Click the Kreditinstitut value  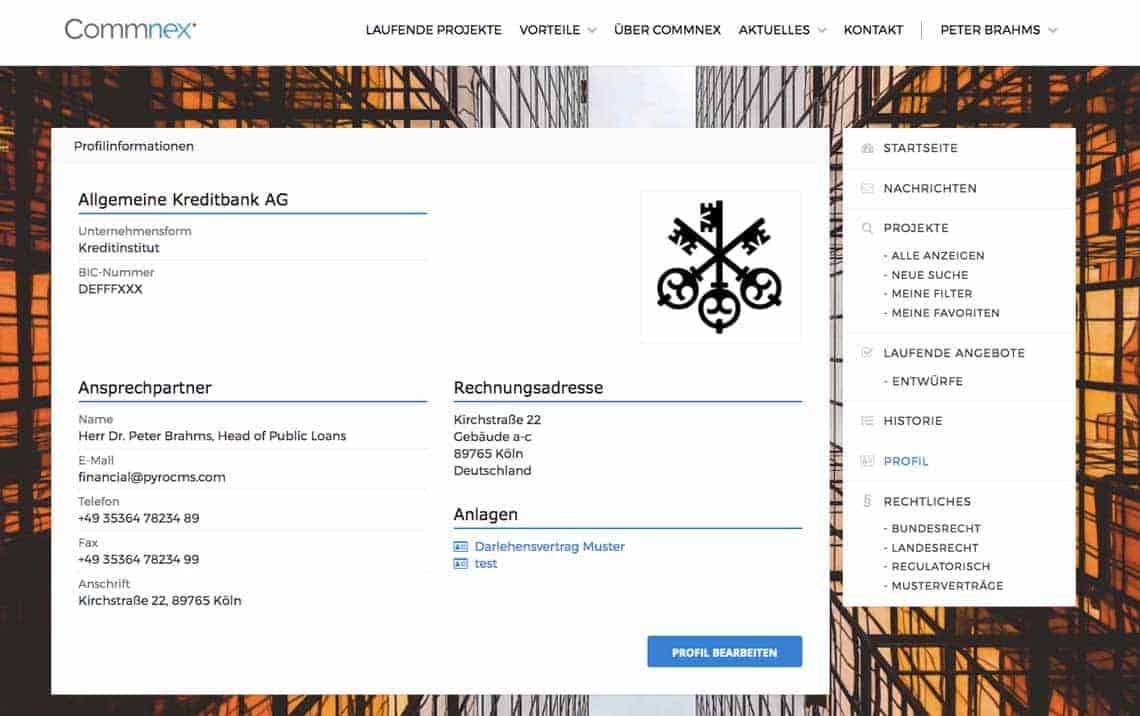click(x=119, y=248)
